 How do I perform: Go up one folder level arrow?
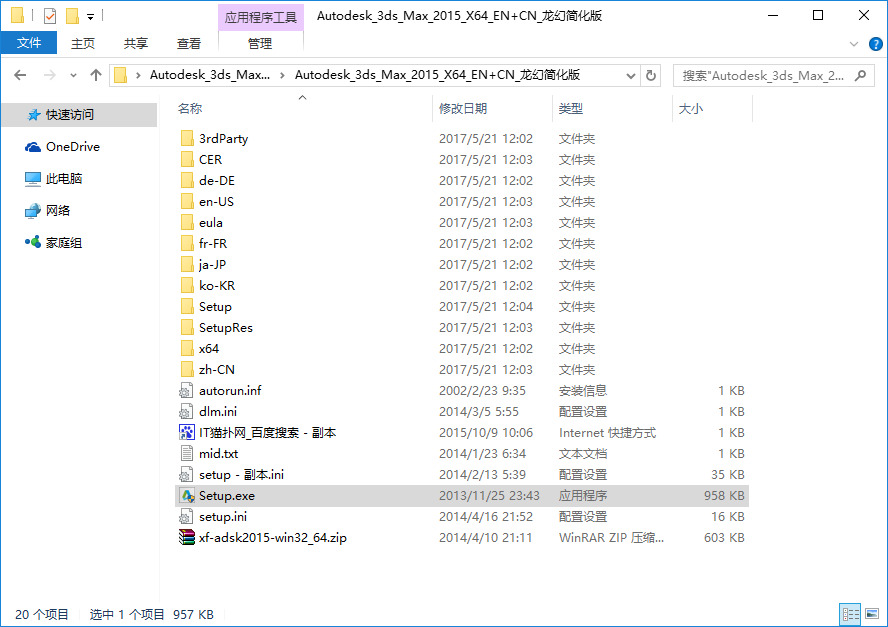coord(96,75)
